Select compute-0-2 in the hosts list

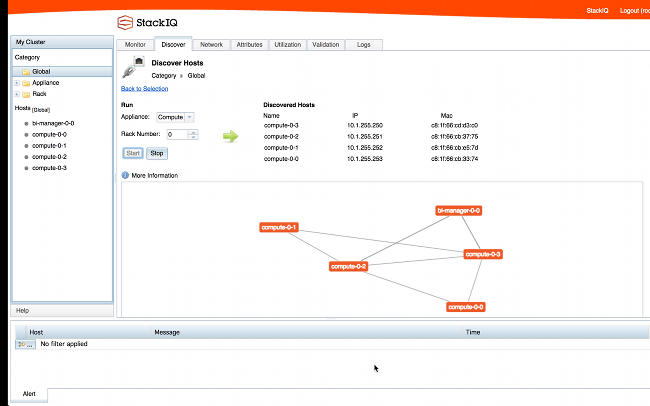tap(49, 157)
